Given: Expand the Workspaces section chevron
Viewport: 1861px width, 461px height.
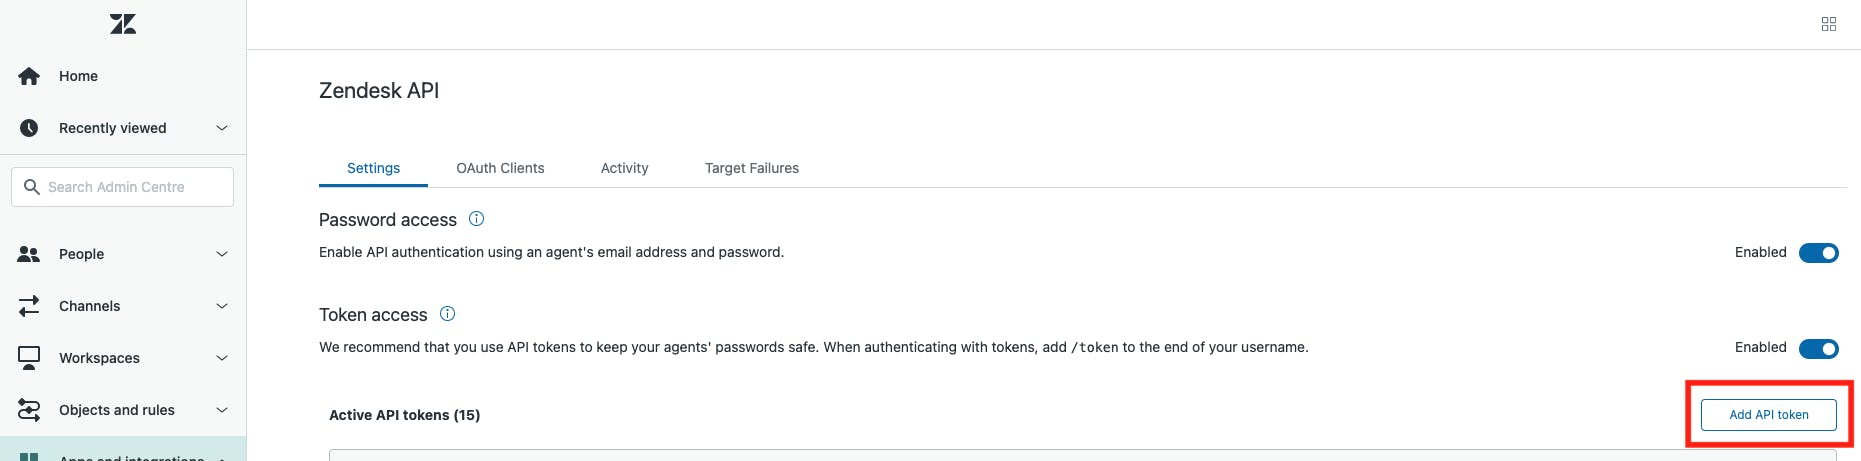Looking at the screenshot, I should [x=222, y=358].
